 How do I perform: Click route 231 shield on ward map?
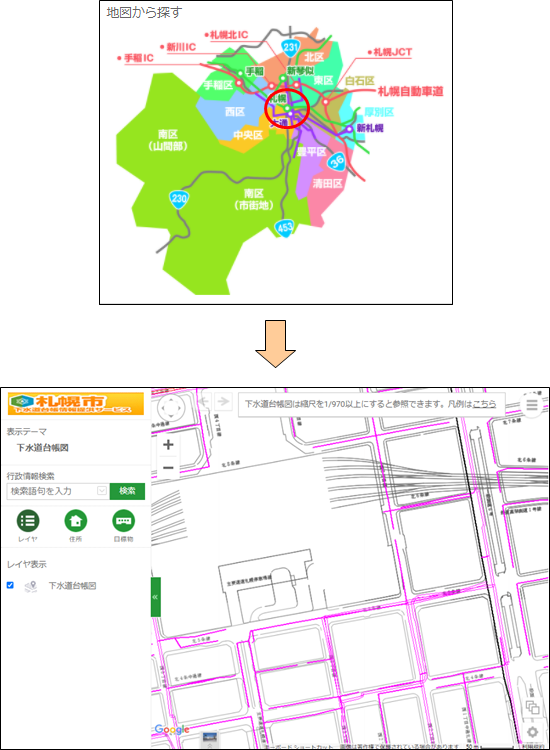(290, 47)
